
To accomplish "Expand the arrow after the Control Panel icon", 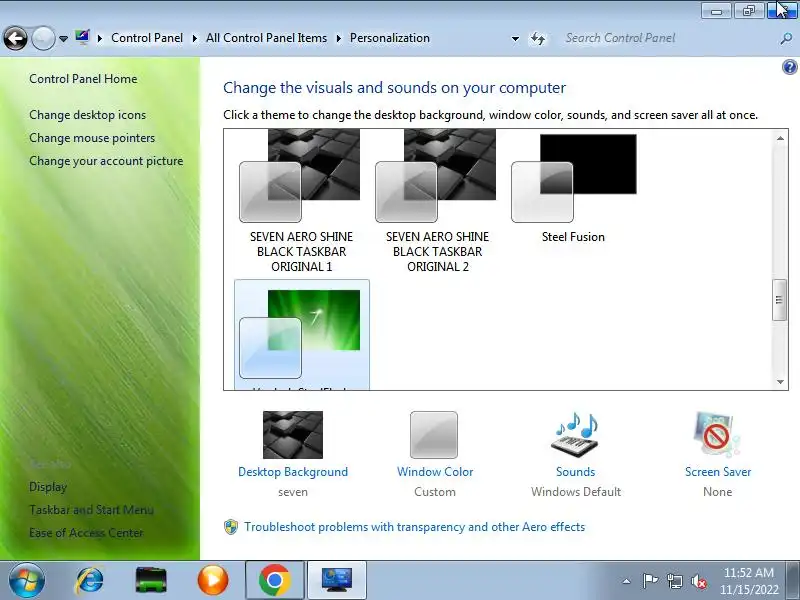I will point(100,38).
